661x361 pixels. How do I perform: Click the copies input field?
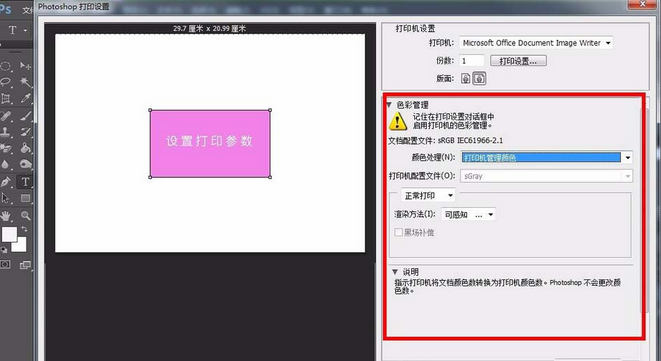click(472, 61)
